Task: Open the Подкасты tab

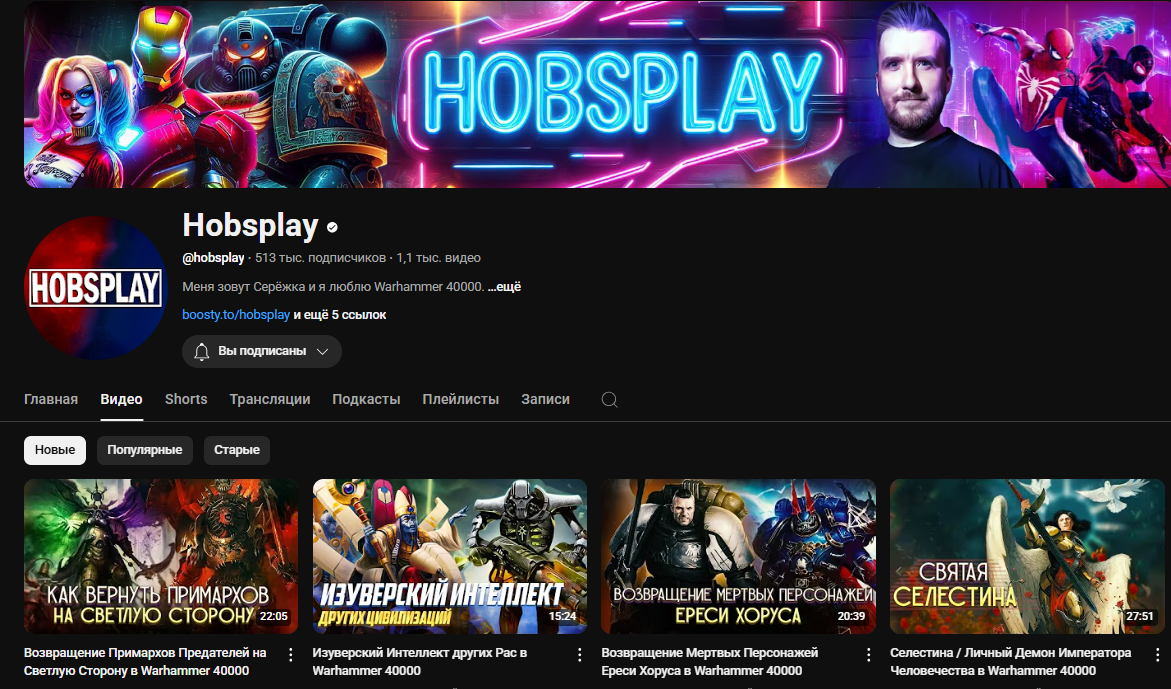Action: [x=366, y=399]
